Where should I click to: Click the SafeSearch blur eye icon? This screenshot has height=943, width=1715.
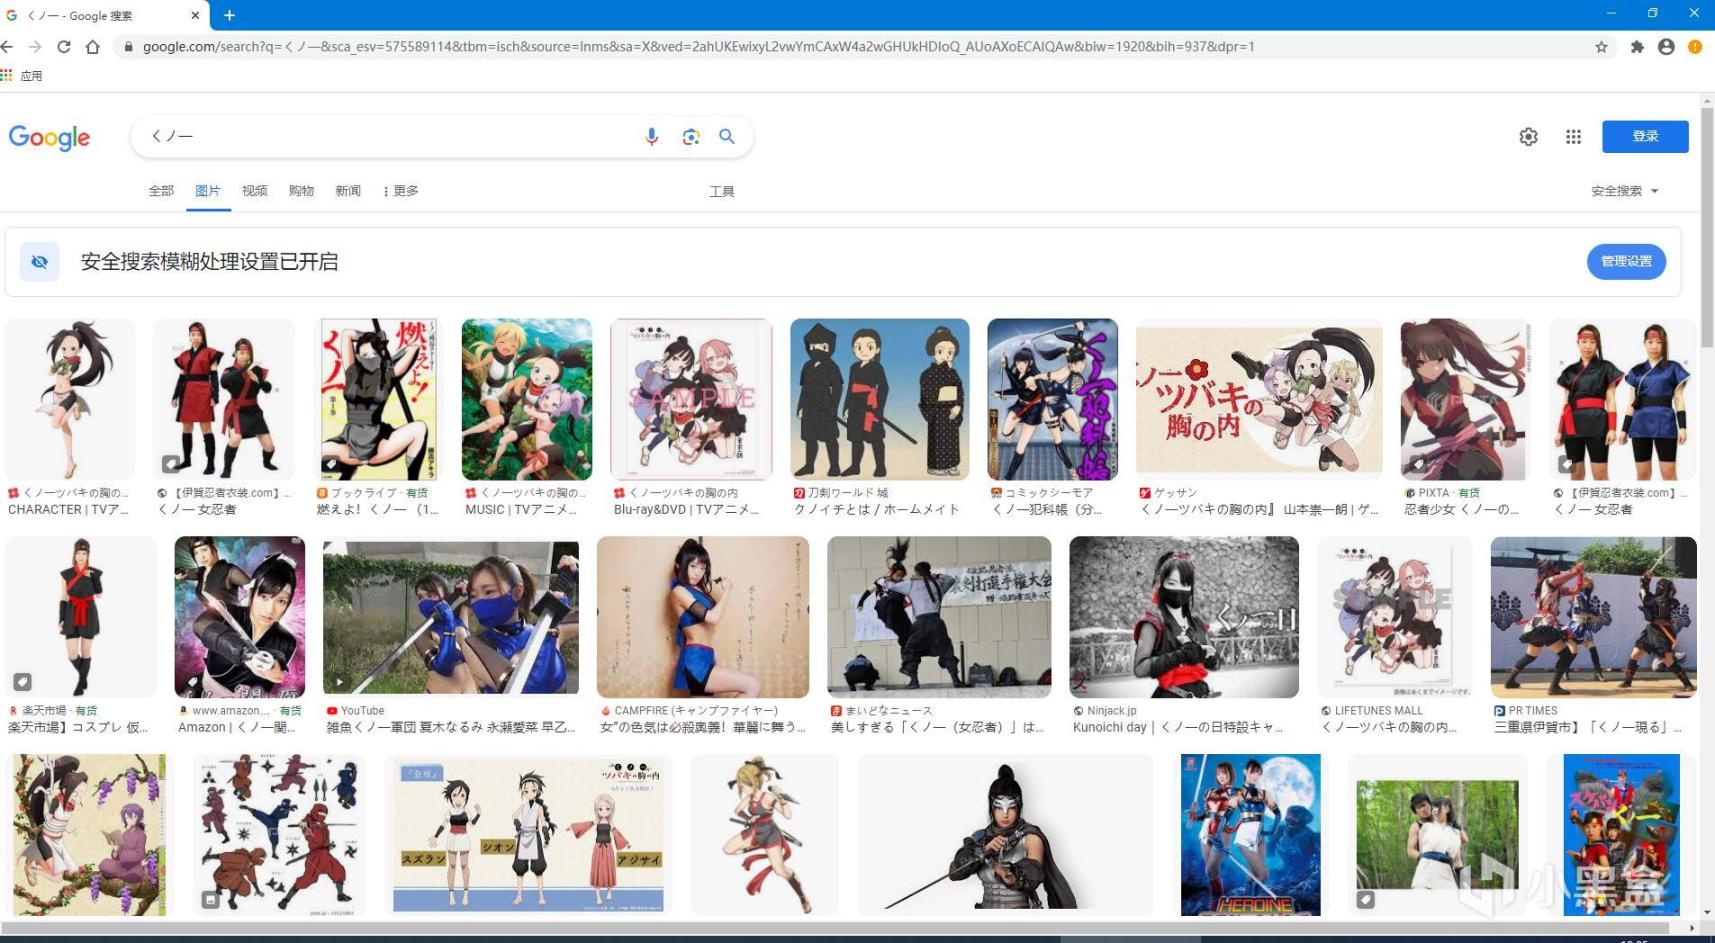click(40, 262)
